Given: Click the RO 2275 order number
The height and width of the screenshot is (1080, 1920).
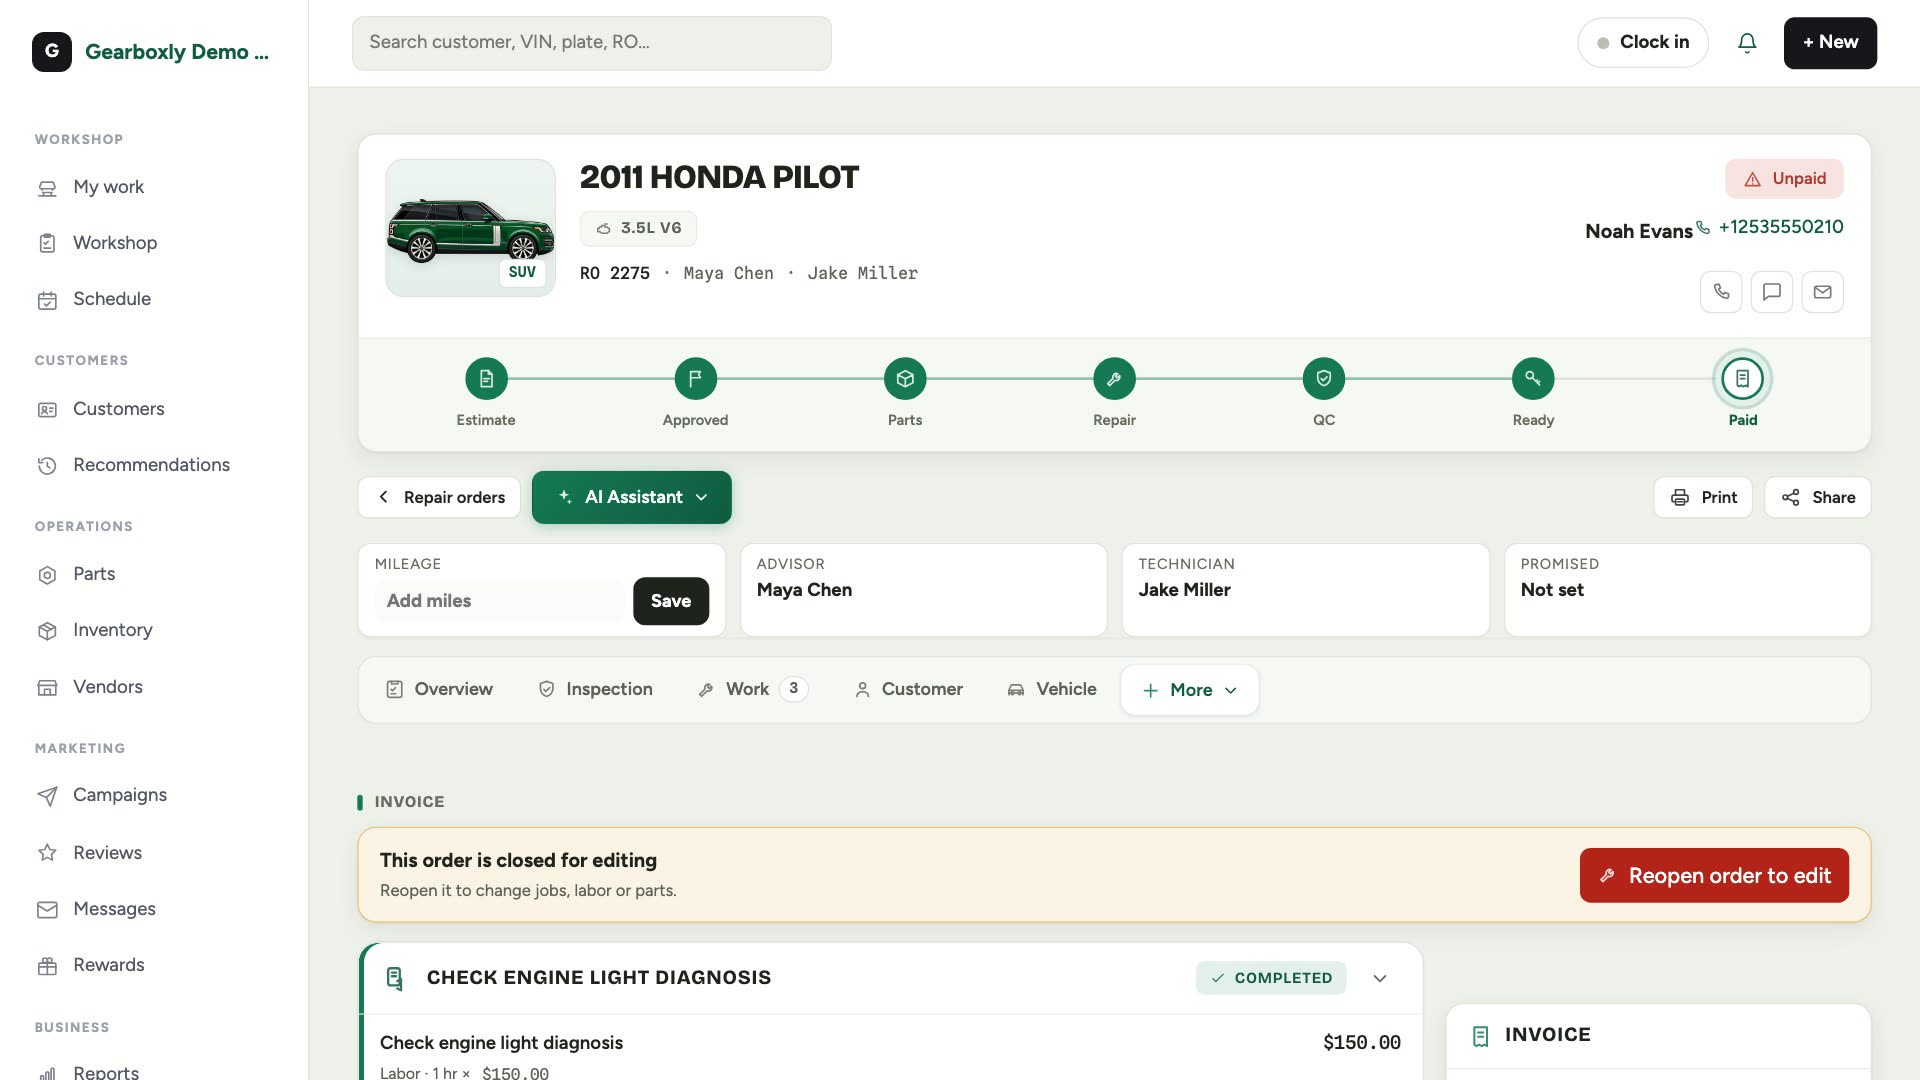Looking at the screenshot, I should click(x=615, y=274).
